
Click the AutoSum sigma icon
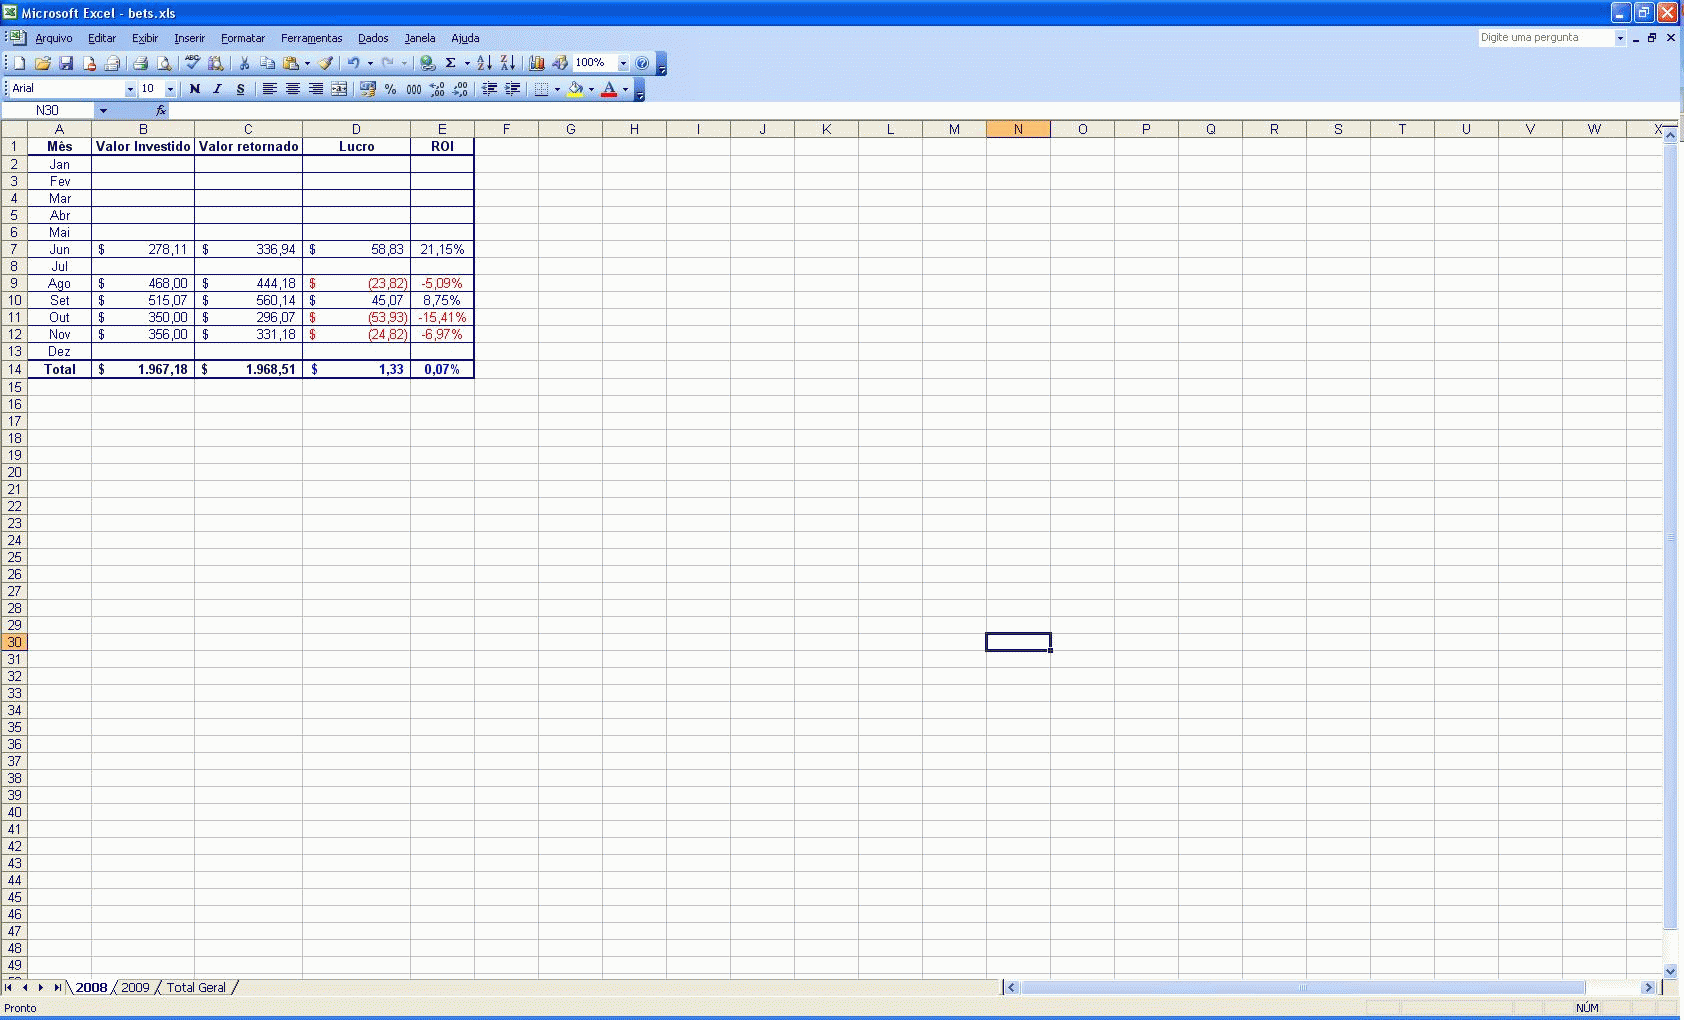click(451, 63)
